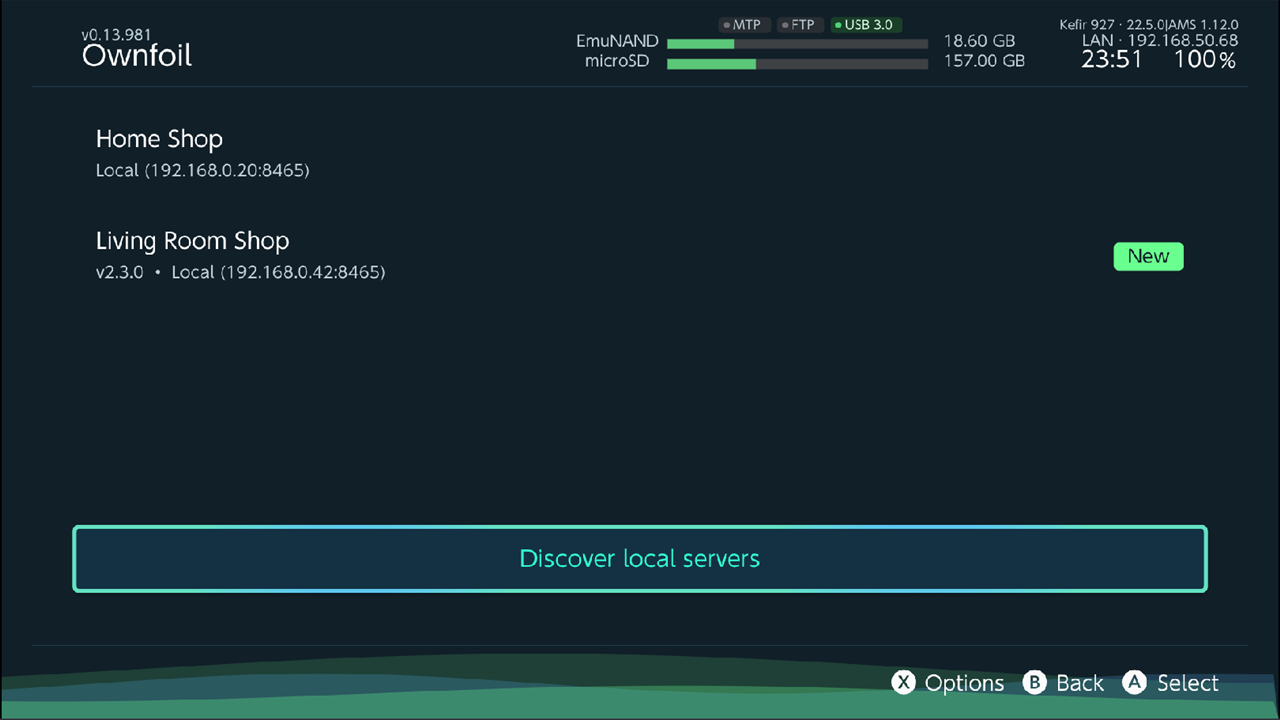Click the Discover local servers button
The height and width of the screenshot is (720, 1280).
[x=640, y=558]
